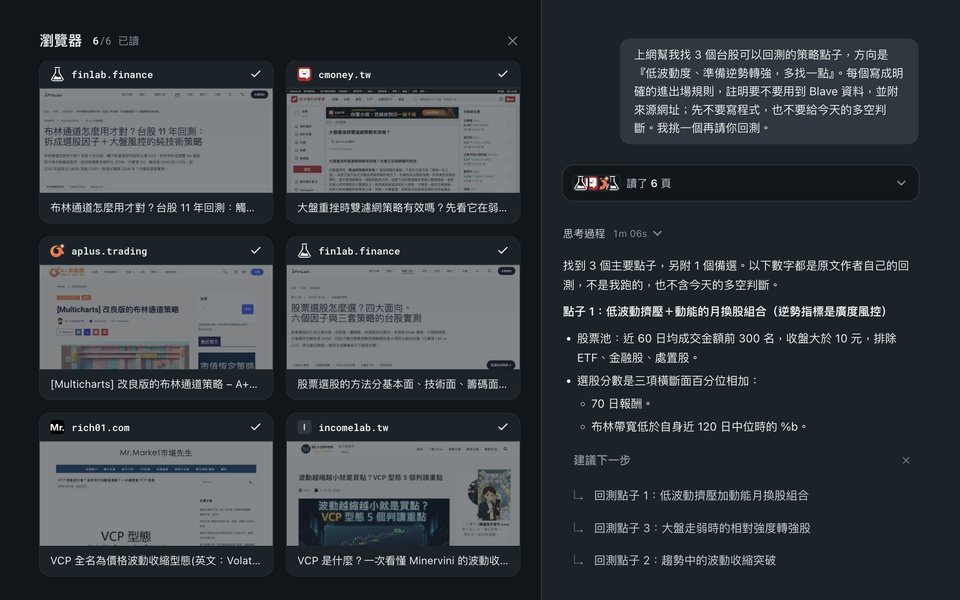
Task: Click the incomelab.tw favicon
Action: tap(304, 427)
